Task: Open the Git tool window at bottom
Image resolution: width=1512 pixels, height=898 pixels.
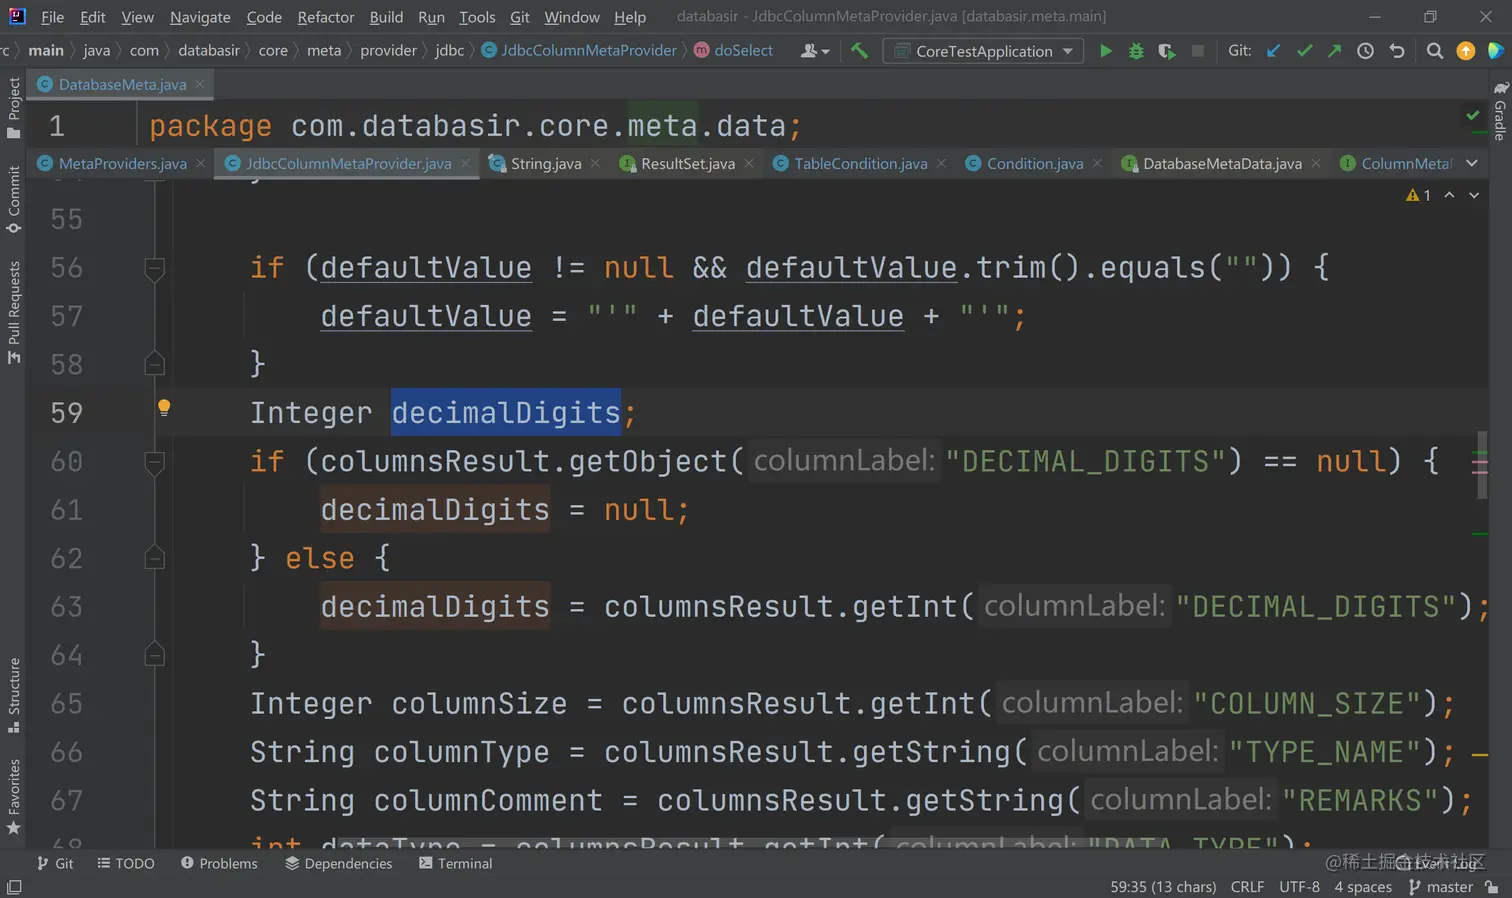Action: tap(55, 863)
